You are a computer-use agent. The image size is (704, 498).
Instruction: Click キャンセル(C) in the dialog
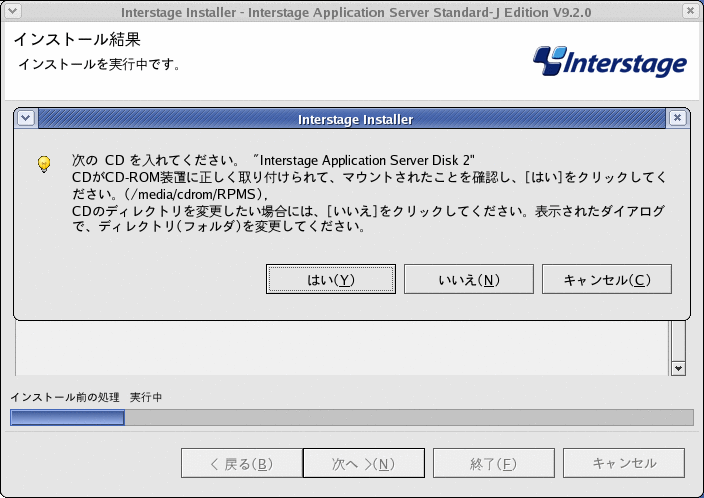pos(607,279)
